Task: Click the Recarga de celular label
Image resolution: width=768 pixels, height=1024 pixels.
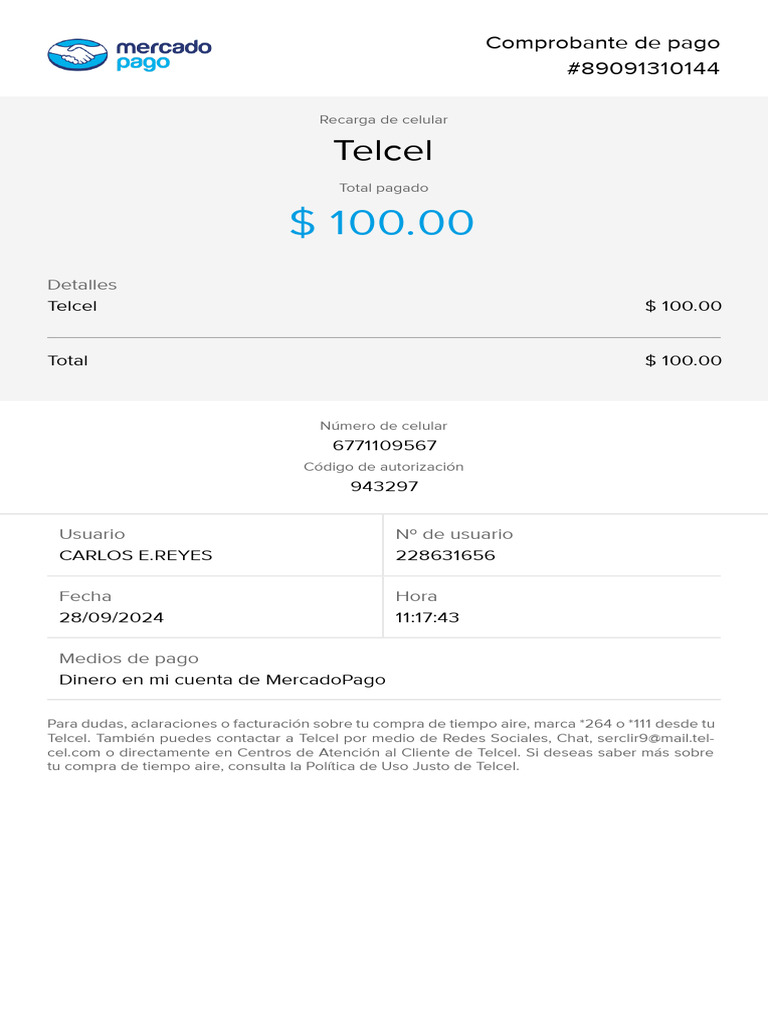Action: click(x=383, y=120)
